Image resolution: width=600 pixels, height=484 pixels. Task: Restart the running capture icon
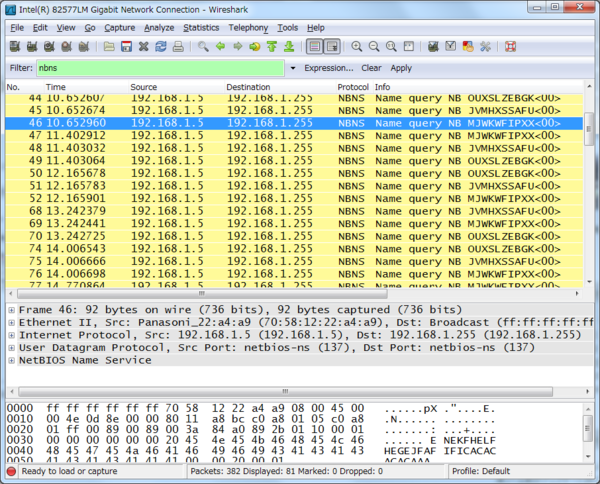pyautogui.click(x=84, y=47)
